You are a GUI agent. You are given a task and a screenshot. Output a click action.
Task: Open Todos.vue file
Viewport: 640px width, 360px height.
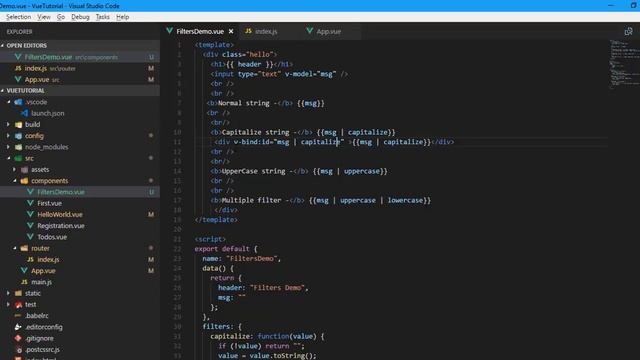[x=52, y=237]
